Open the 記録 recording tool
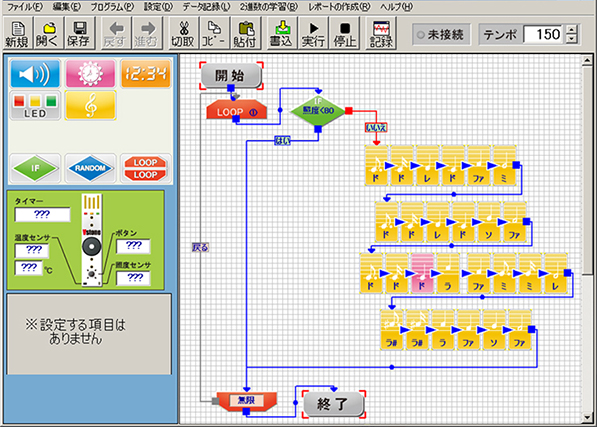 381,33
